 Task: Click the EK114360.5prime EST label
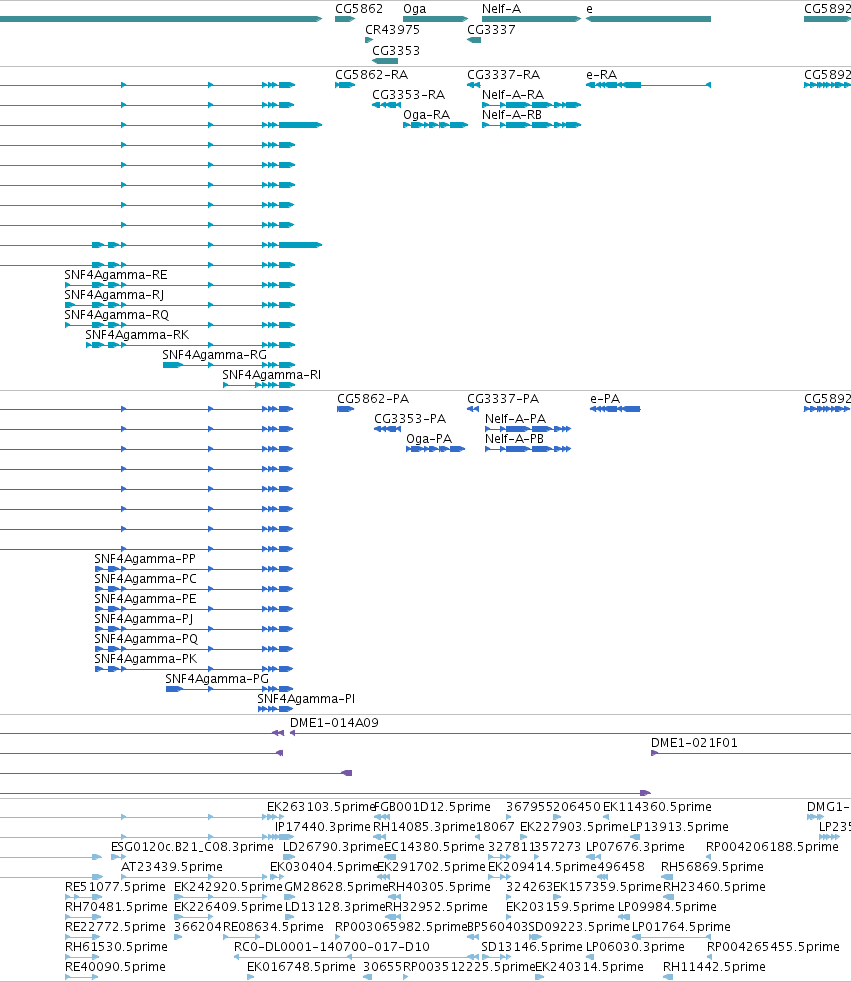click(658, 807)
